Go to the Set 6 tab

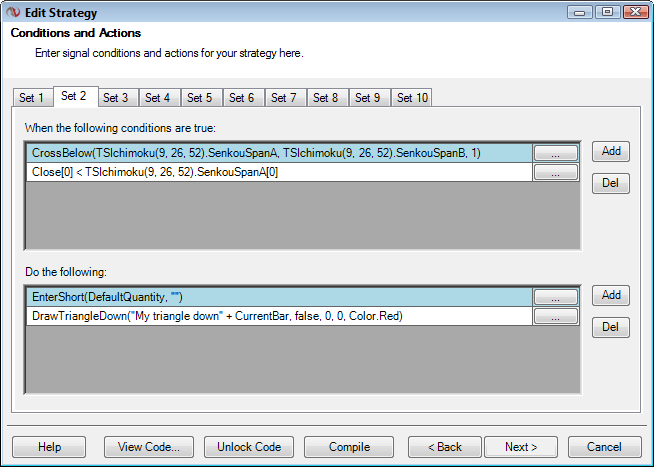tap(244, 98)
